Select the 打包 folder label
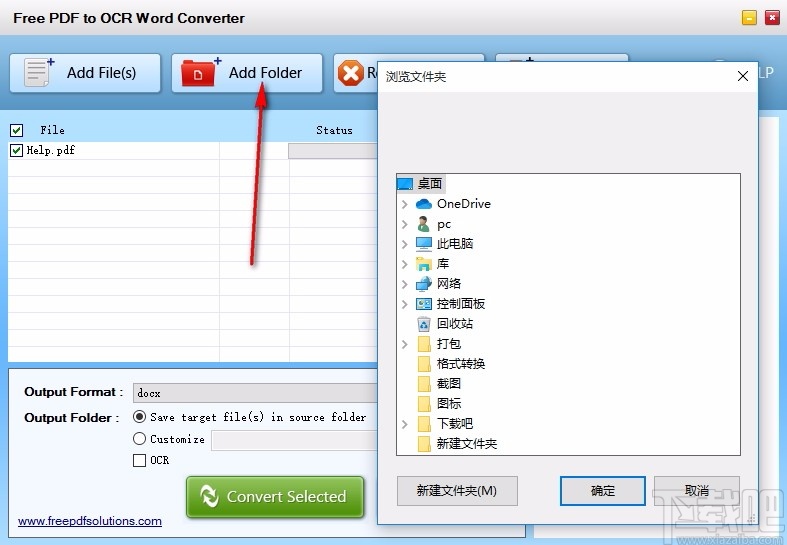This screenshot has width=787, height=545. pyautogui.click(x=449, y=344)
